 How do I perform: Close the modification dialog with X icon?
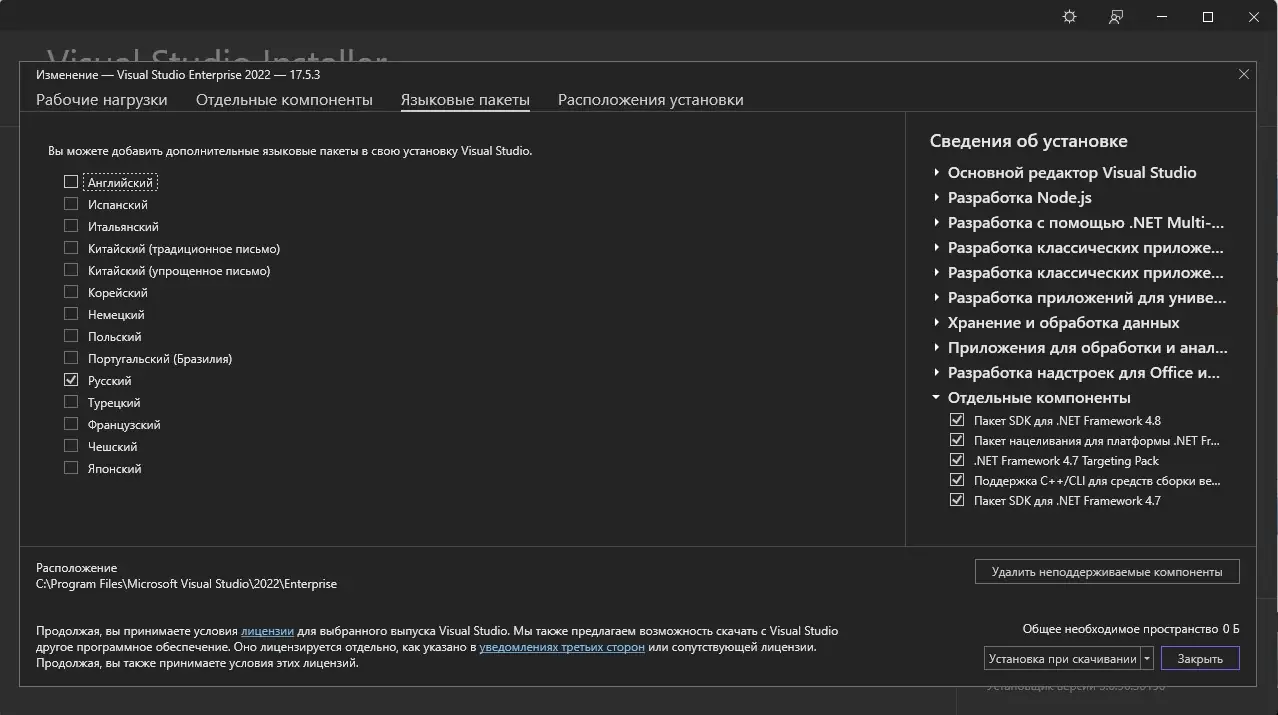coord(1244,75)
